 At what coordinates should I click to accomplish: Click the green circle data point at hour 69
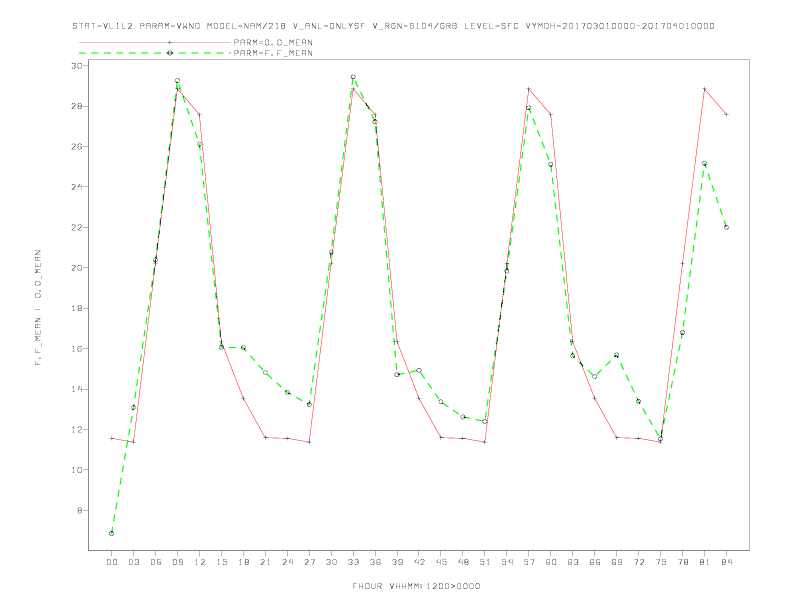617,355
